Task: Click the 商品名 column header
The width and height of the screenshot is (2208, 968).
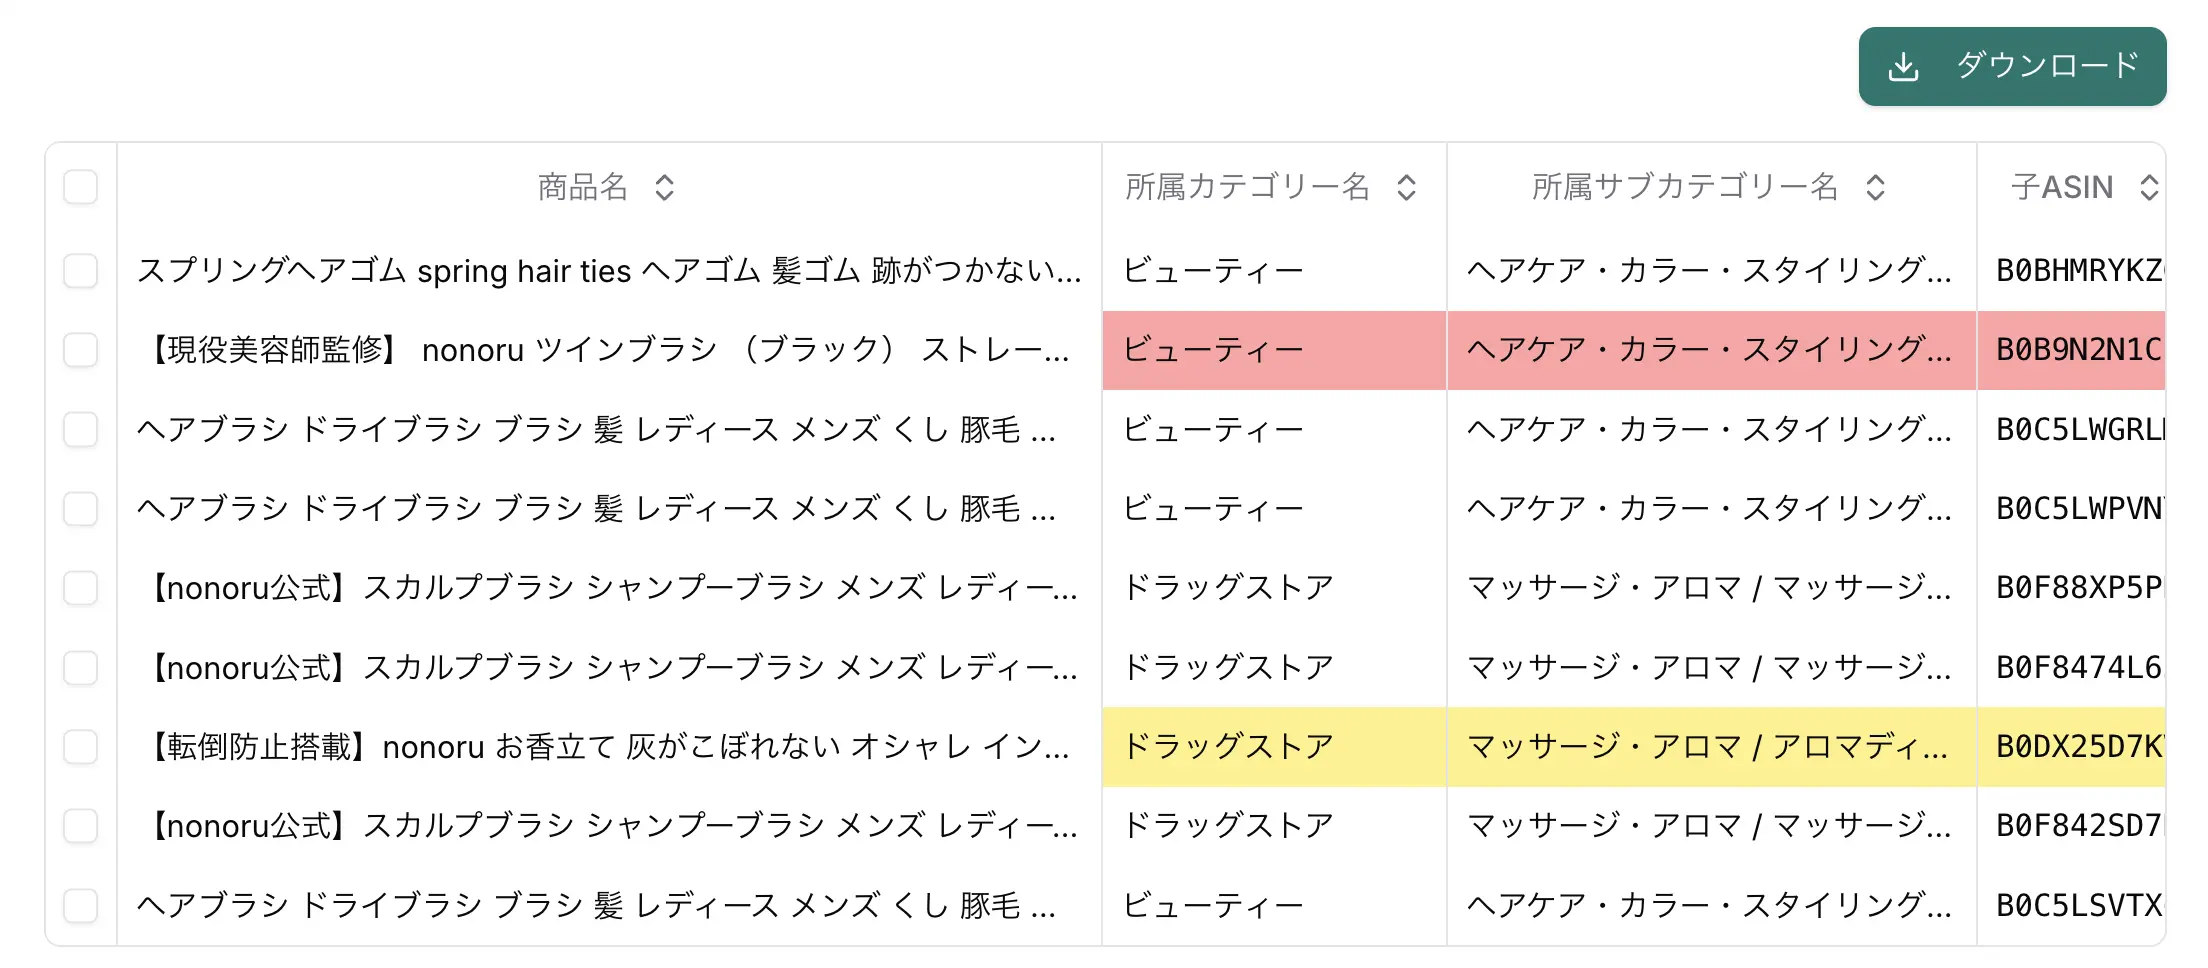Action: pyautogui.click(x=584, y=187)
